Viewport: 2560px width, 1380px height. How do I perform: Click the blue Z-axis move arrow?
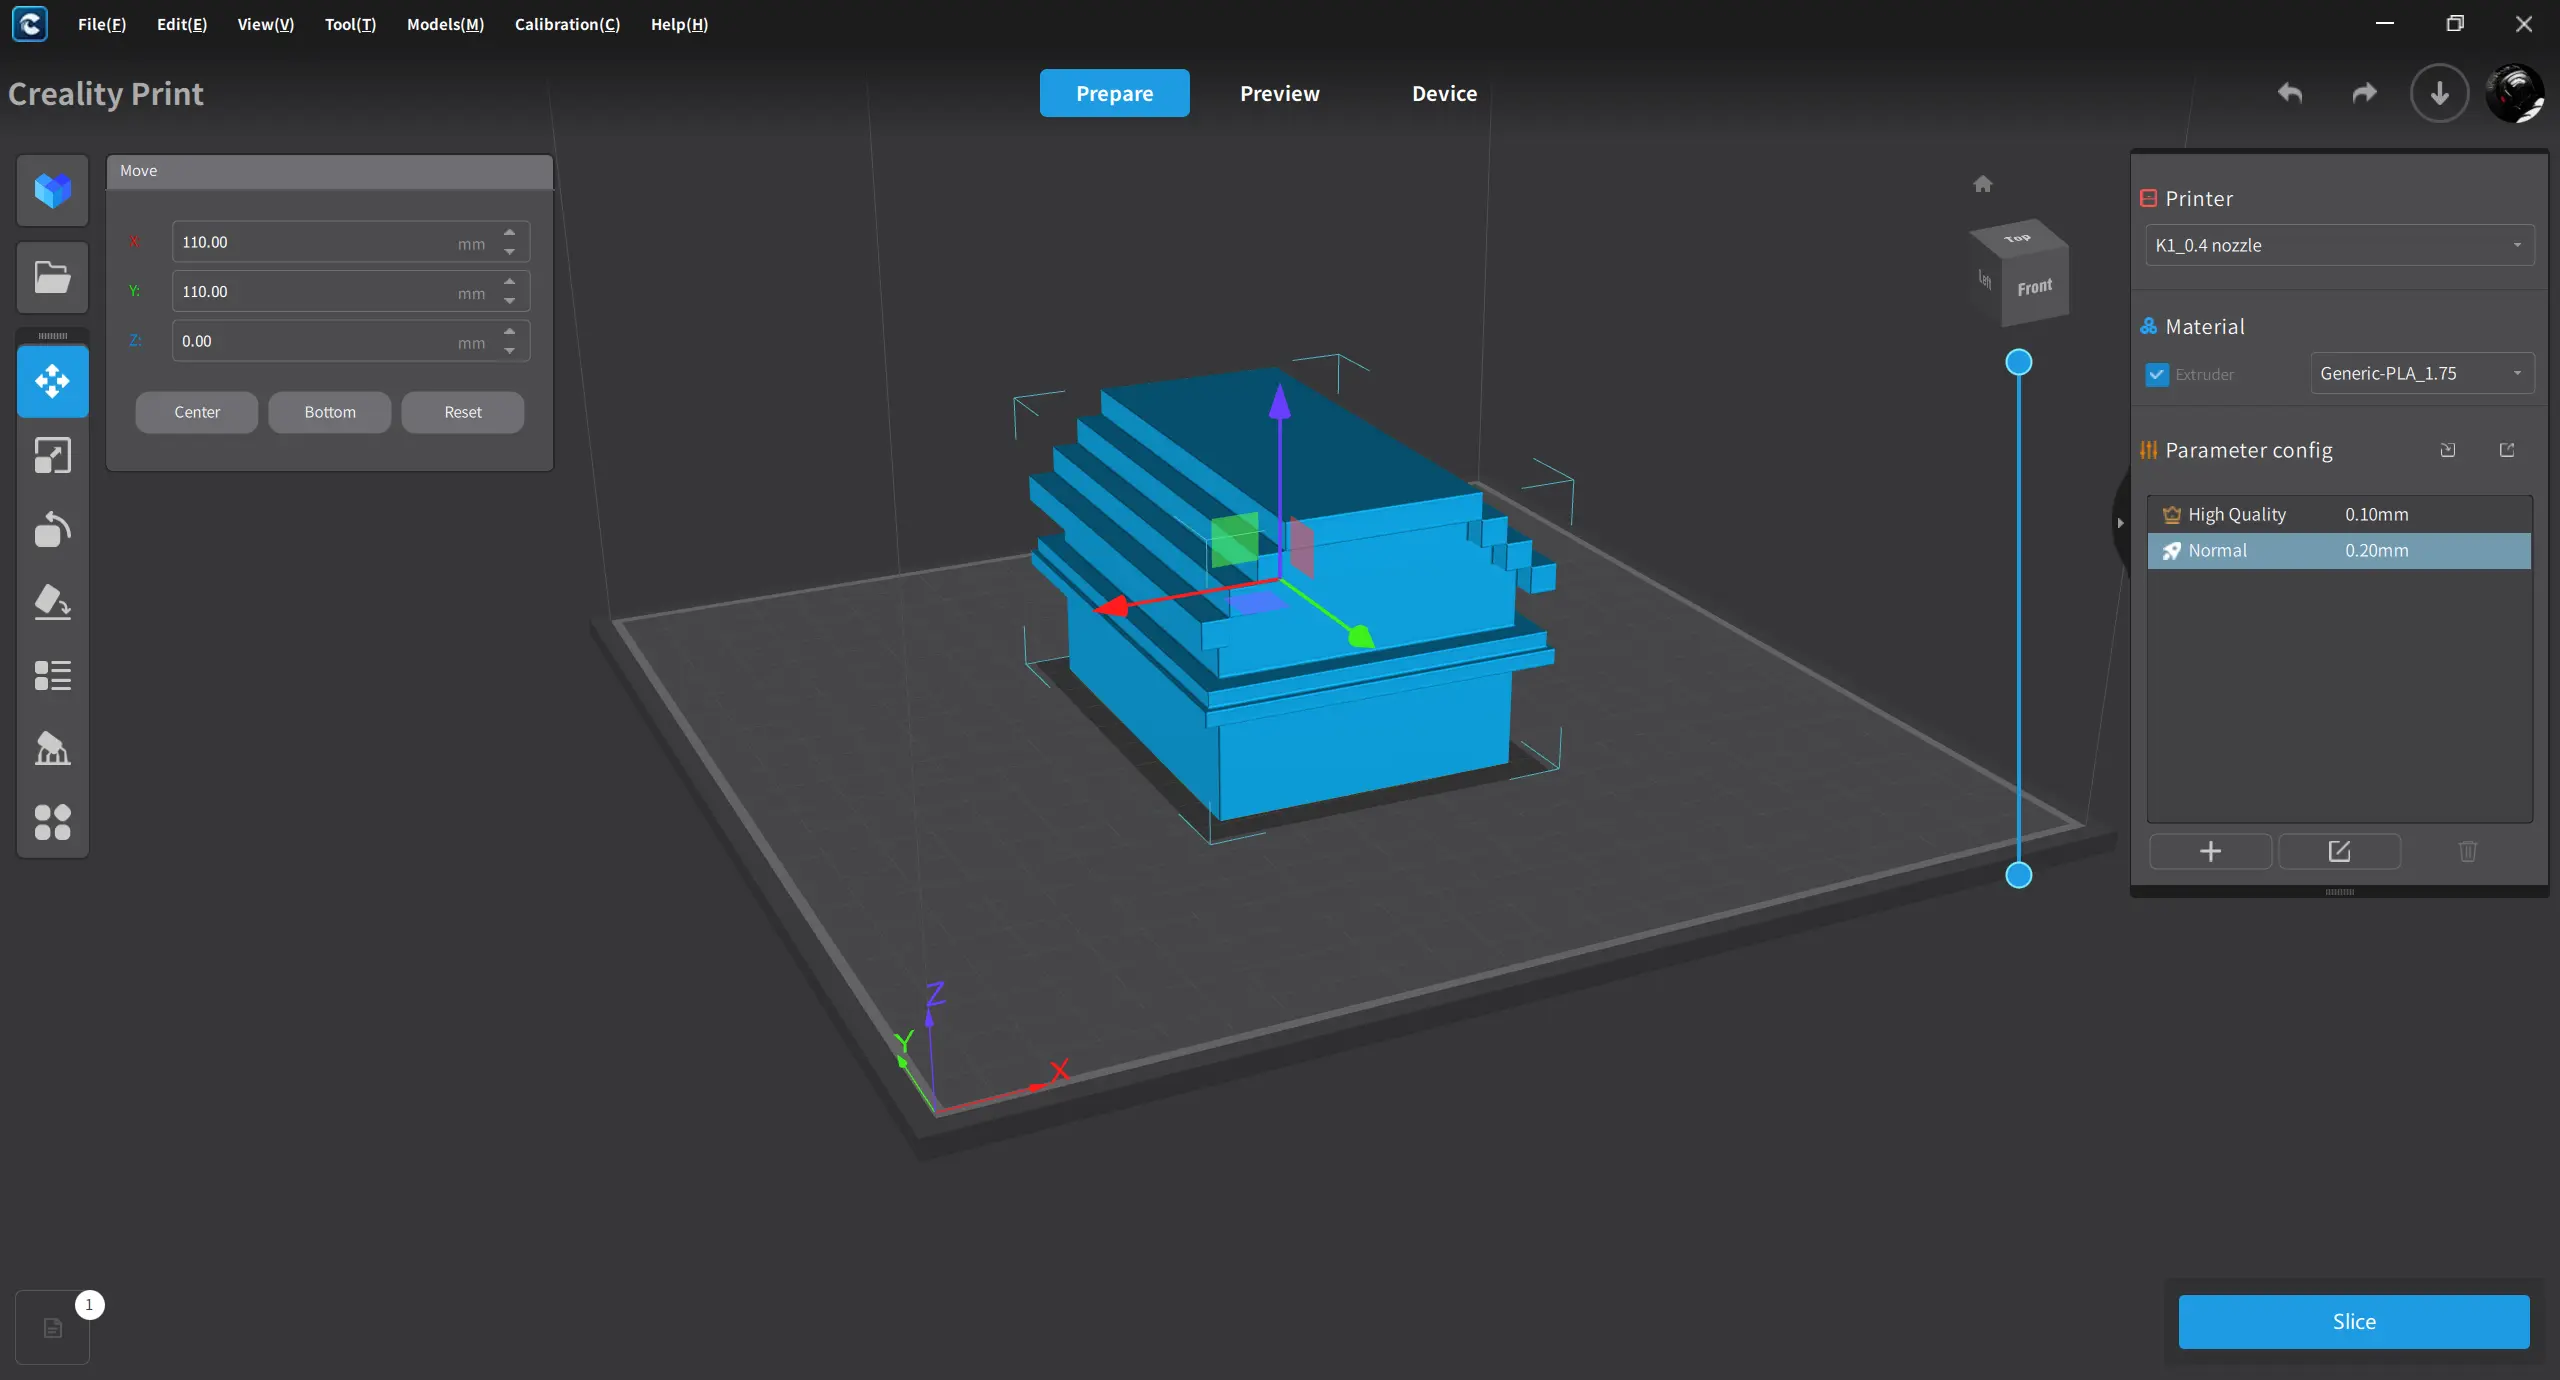pyautogui.click(x=1280, y=402)
